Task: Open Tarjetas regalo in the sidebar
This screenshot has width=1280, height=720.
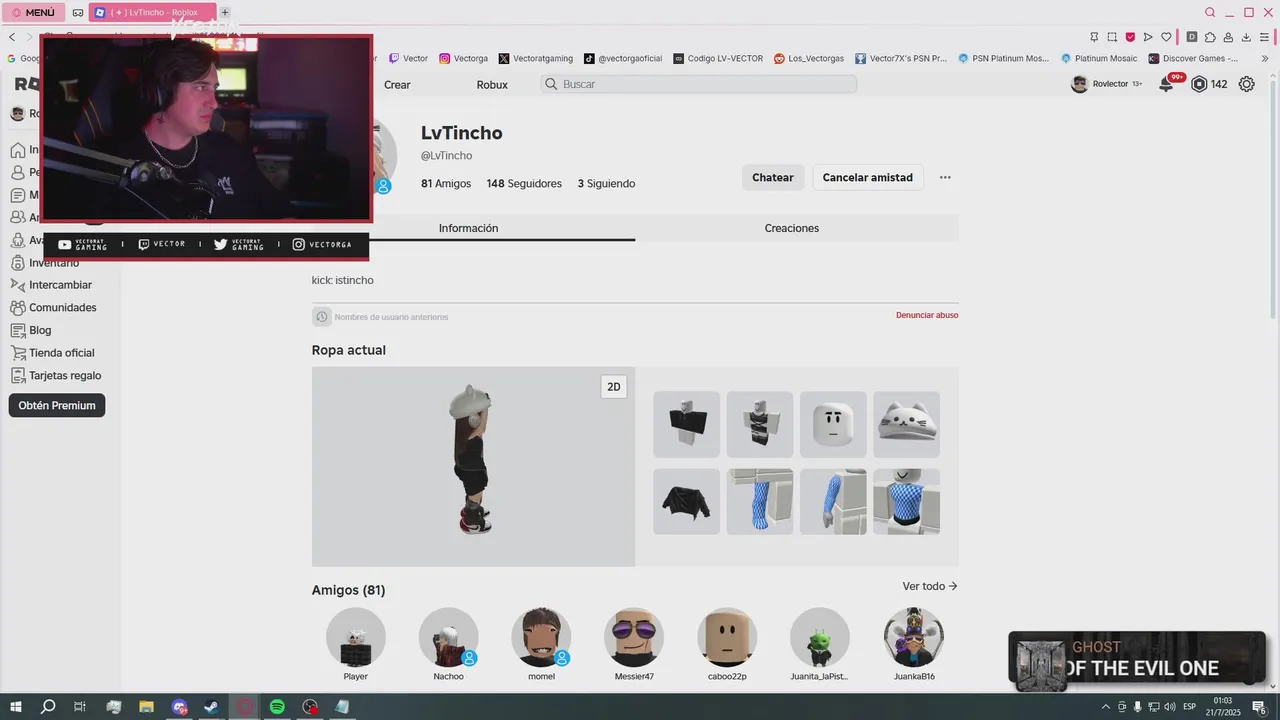Action: pos(64,376)
